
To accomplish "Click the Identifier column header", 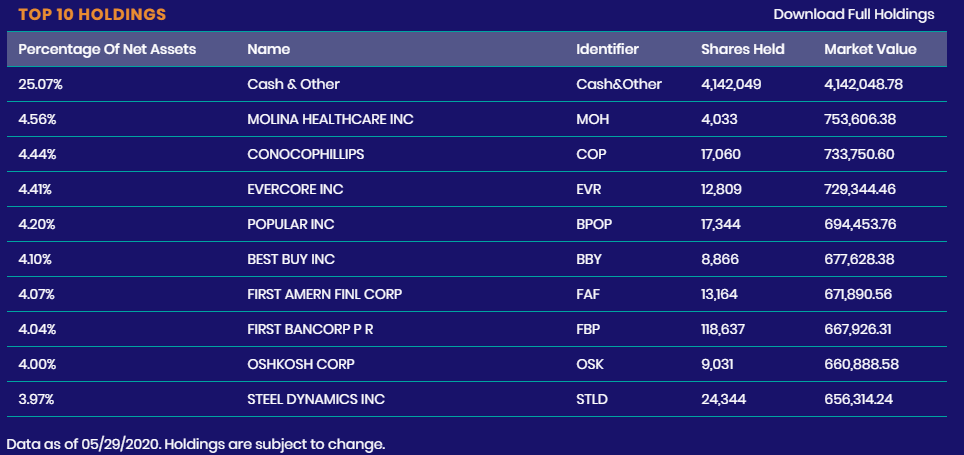I will 607,49.
